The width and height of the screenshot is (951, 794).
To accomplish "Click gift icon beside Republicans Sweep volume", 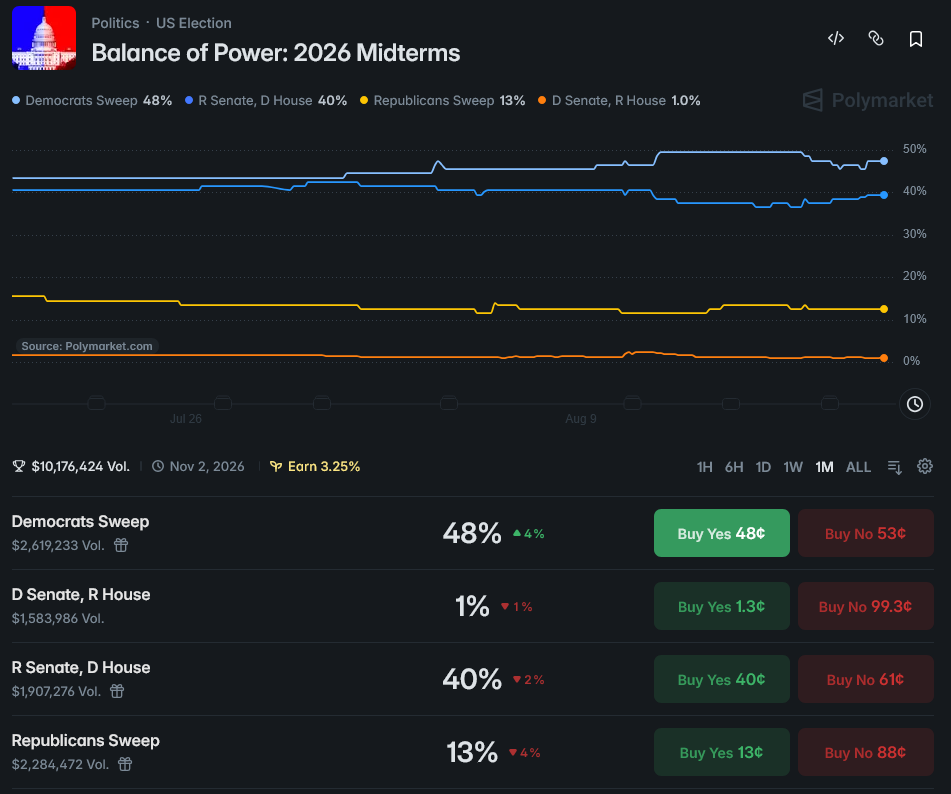I will [x=125, y=764].
